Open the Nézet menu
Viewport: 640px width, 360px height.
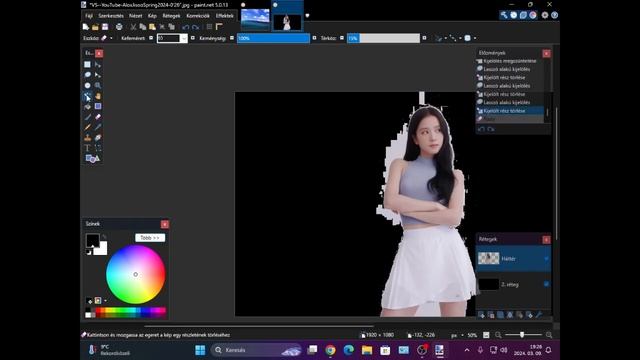[x=136, y=16]
